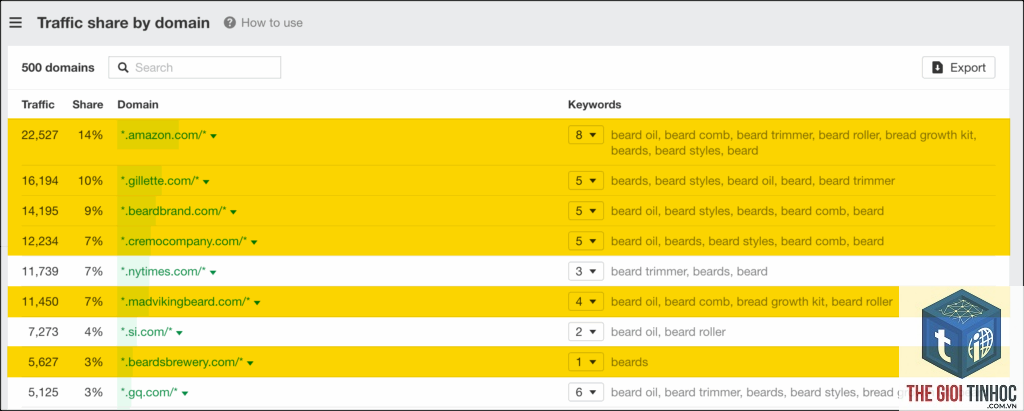Select the traffic value 7,273
Viewport: 1024px width, 411px height.
click(43, 332)
